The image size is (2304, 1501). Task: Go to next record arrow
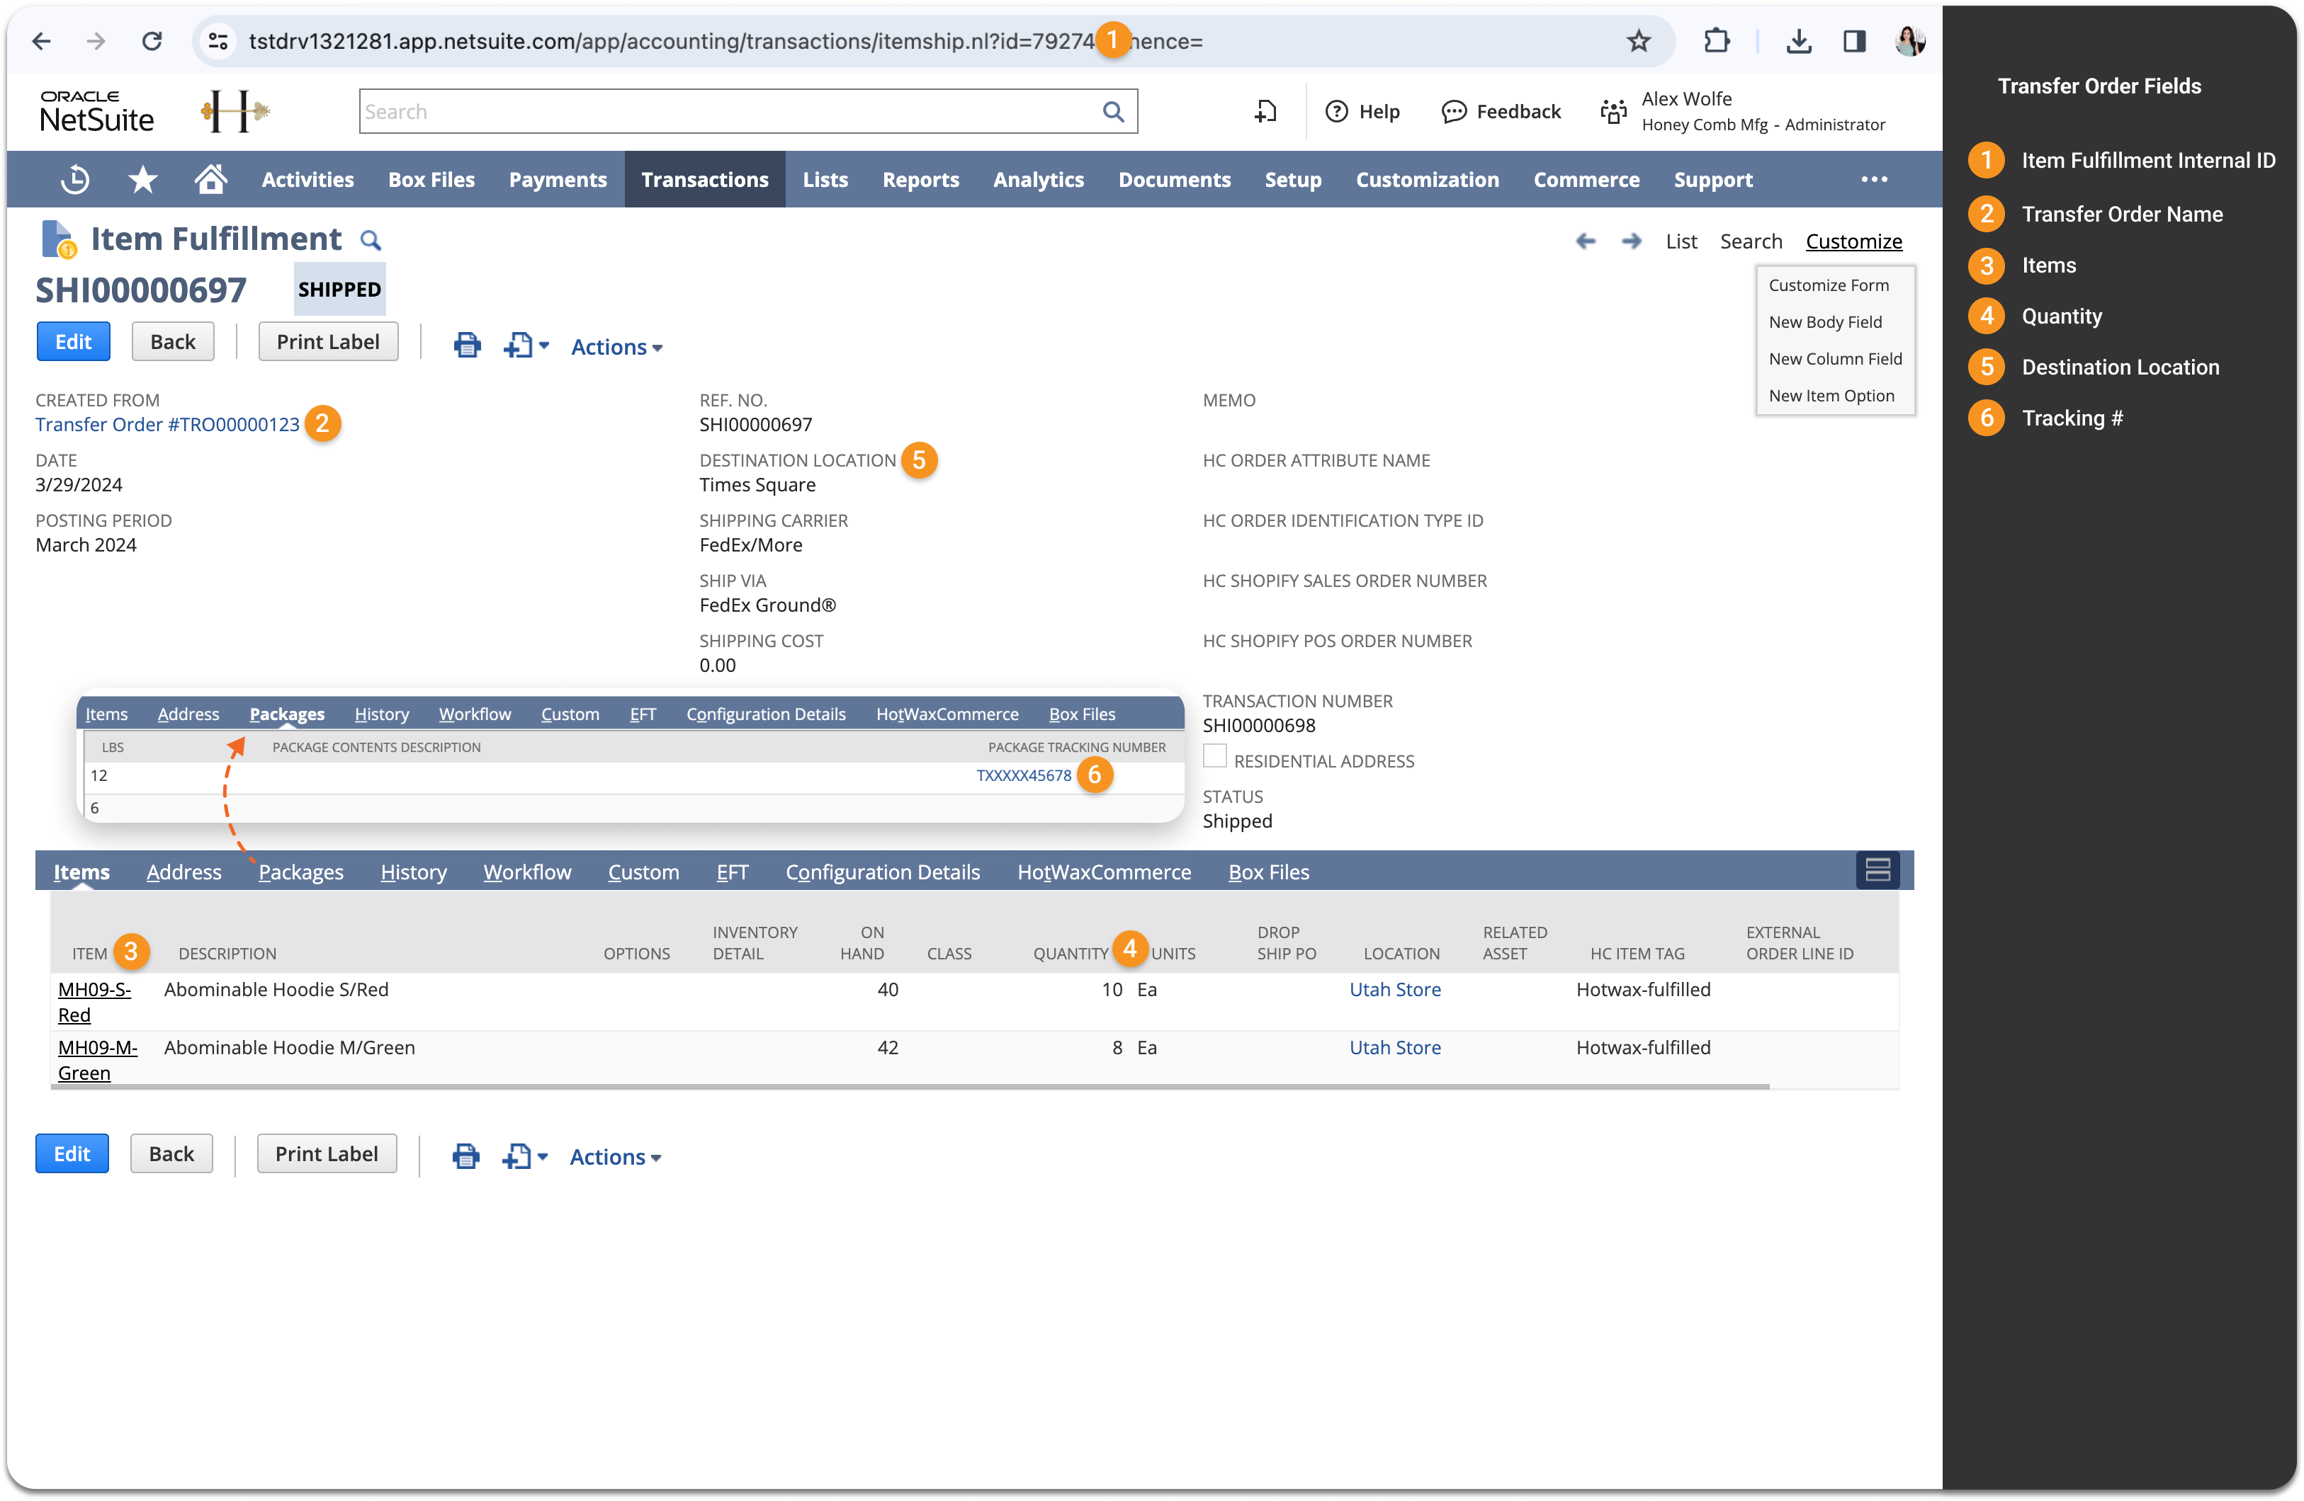[x=1631, y=241]
